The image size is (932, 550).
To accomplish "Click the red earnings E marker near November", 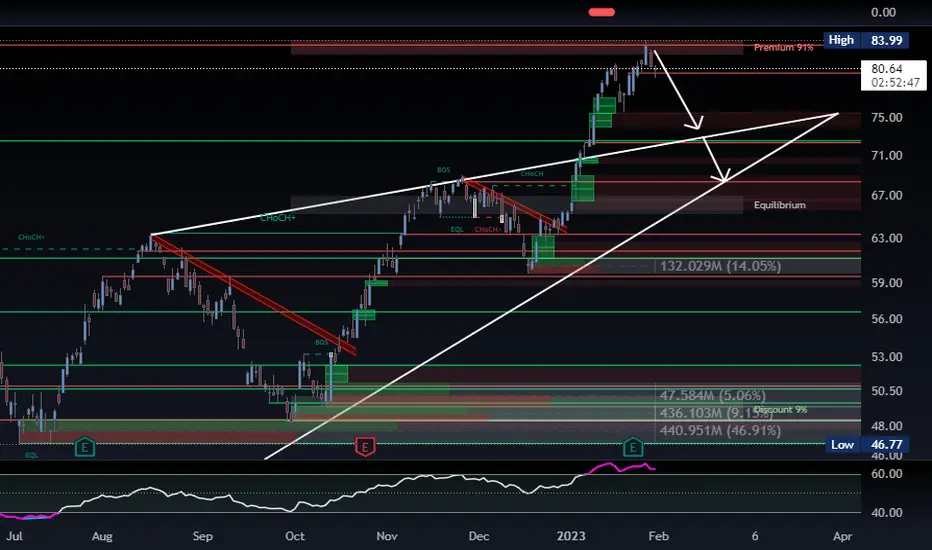I will click(x=365, y=447).
